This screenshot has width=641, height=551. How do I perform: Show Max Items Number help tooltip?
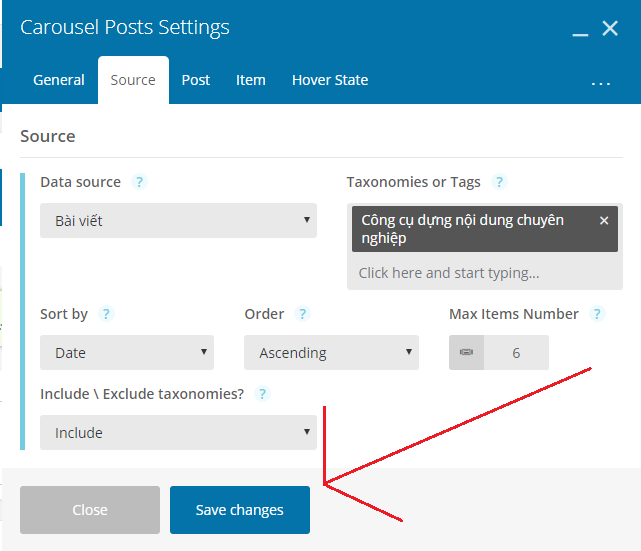point(597,314)
